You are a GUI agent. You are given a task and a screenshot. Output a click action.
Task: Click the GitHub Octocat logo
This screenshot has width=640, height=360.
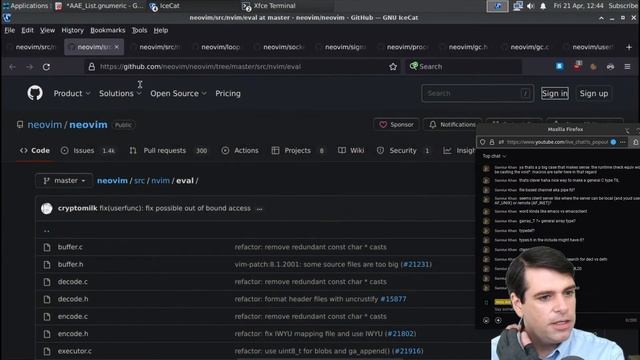pyautogui.click(x=35, y=93)
